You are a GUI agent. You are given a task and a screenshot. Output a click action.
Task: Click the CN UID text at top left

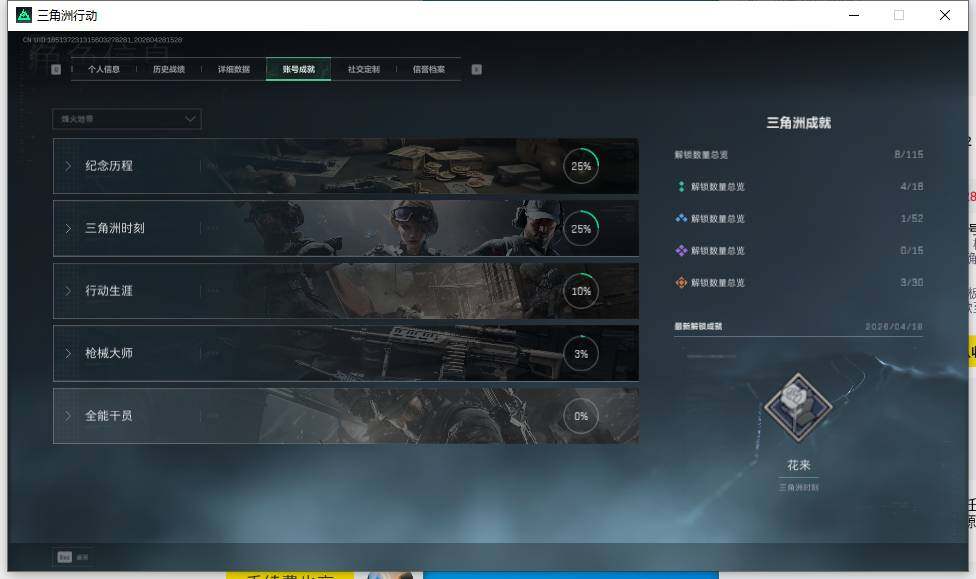coord(102,40)
